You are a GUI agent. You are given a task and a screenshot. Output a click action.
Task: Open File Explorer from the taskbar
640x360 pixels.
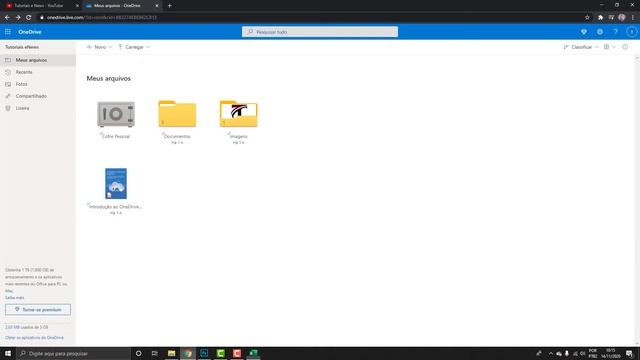point(171,353)
